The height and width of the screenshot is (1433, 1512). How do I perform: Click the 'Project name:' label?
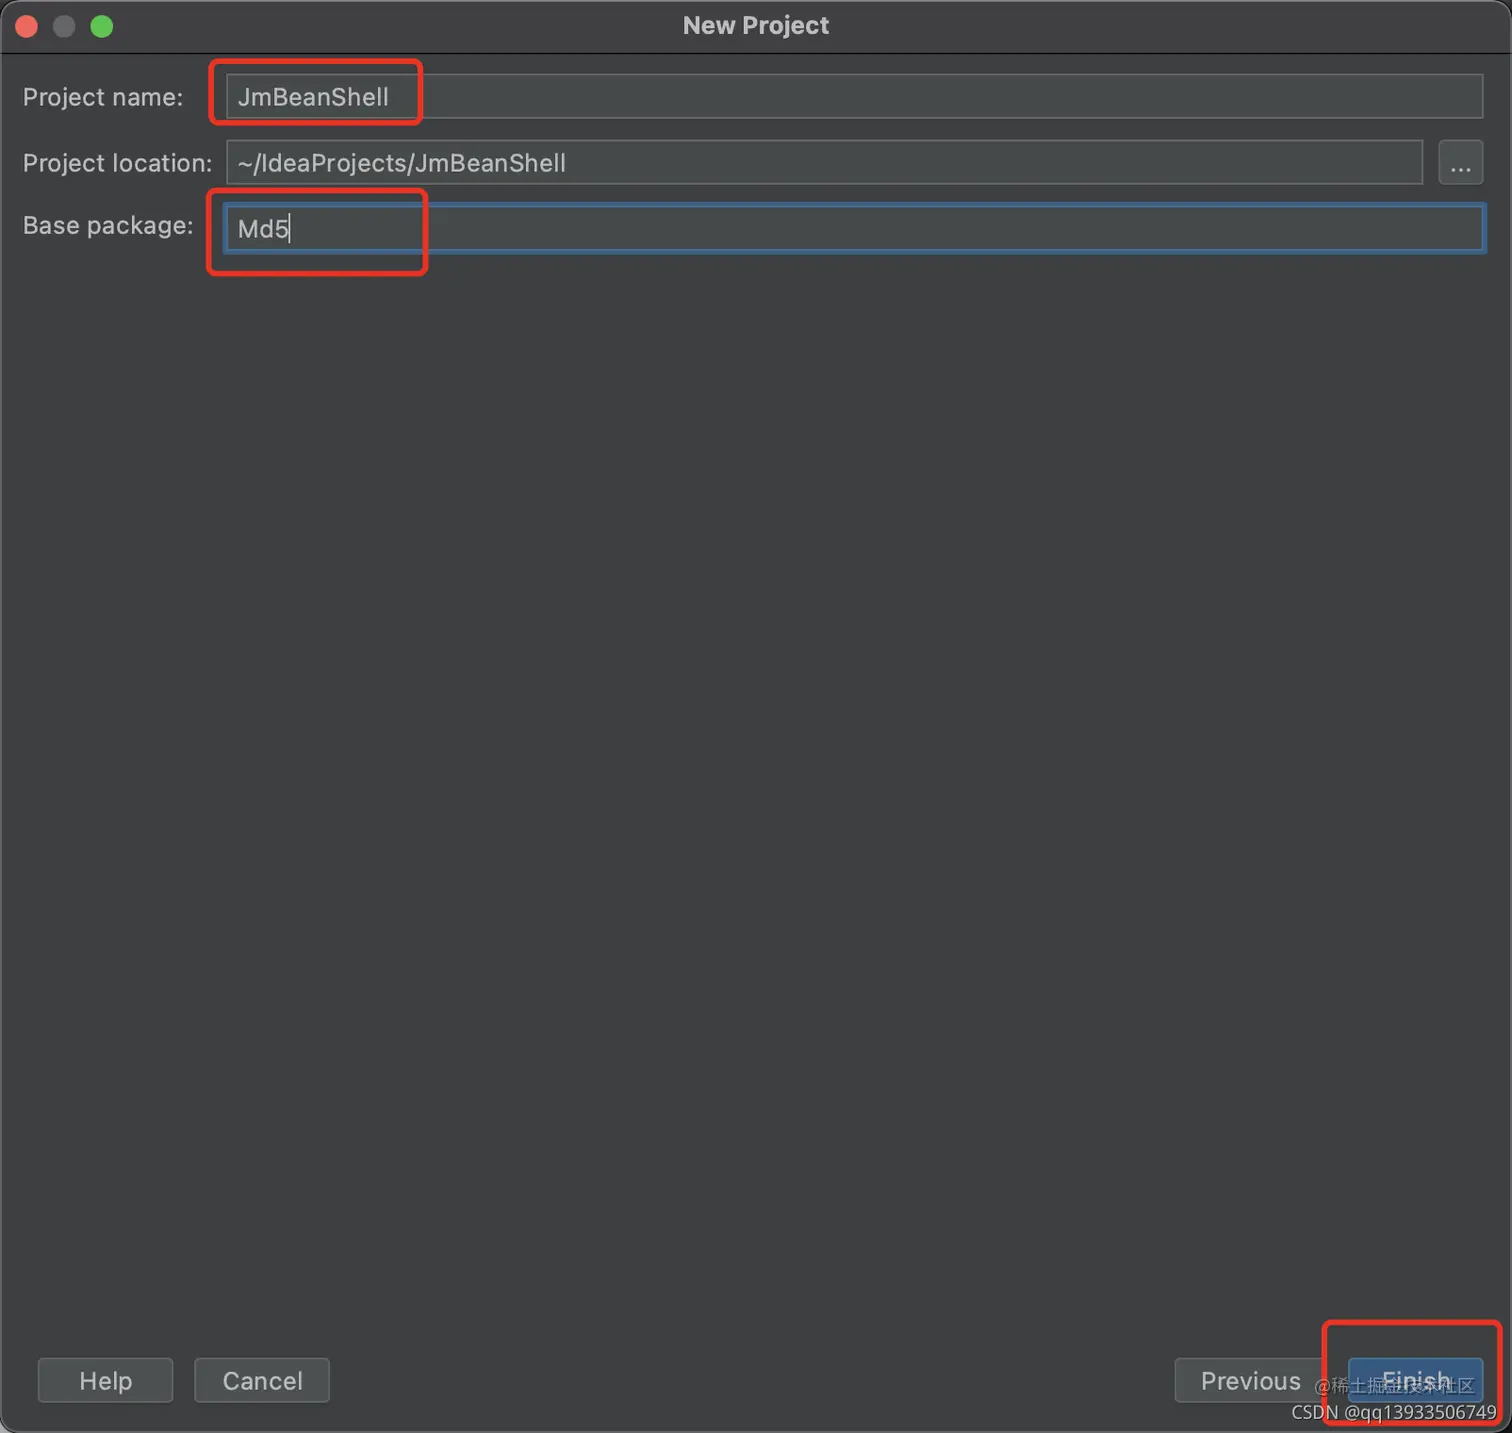coord(103,97)
